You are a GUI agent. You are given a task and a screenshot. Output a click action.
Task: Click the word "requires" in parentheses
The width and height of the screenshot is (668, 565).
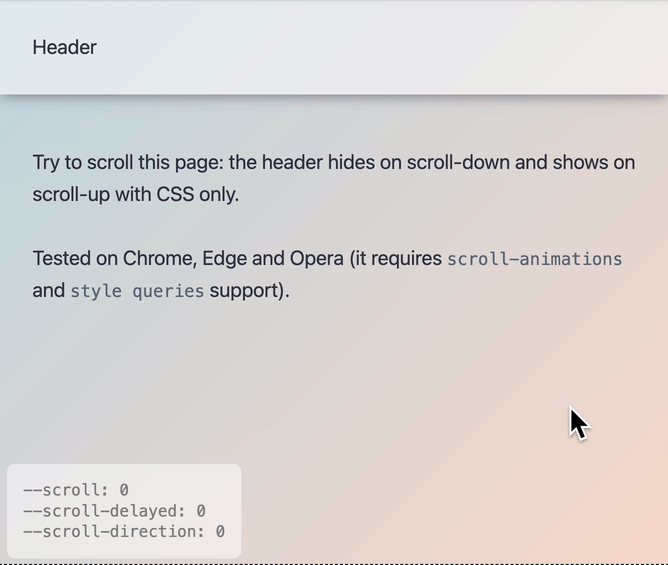[406, 258]
